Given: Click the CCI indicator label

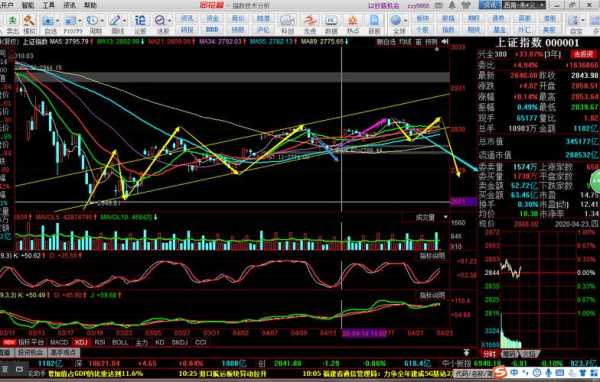Looking at the screenshot, I should (201, 342).
